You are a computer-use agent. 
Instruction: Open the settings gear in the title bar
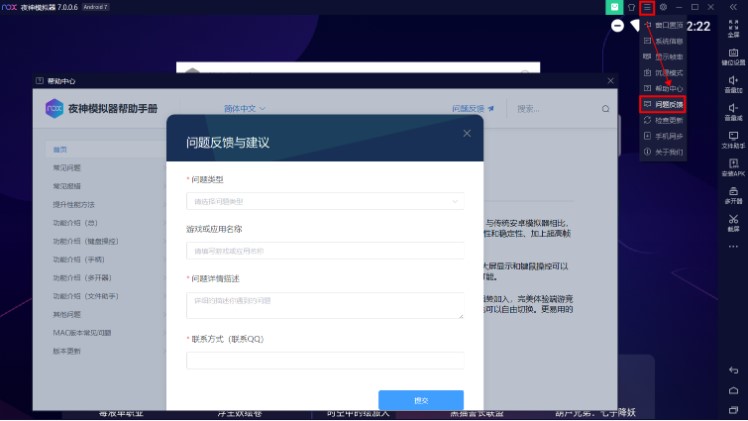(663, 7)
